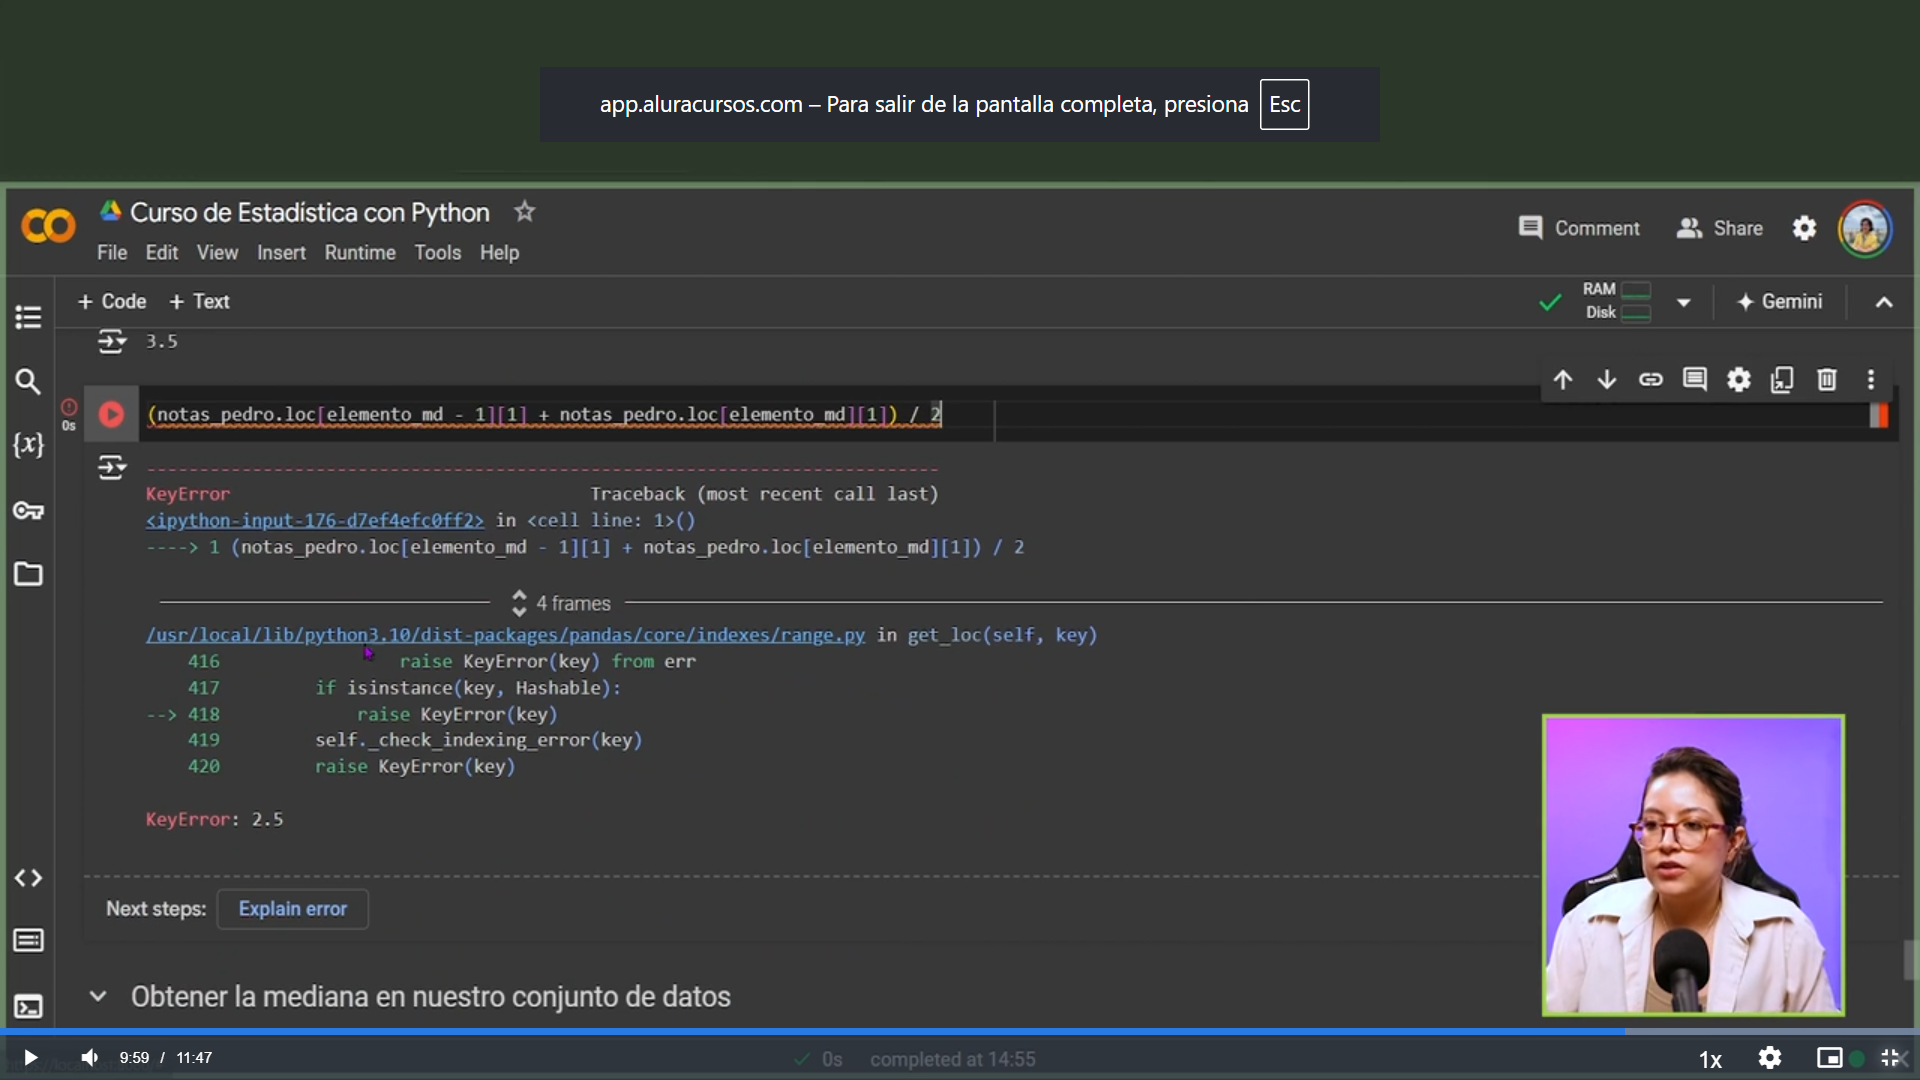Open runtime connection dropdown arrow
This screenshot has width=1920, height=1080.
1684,302
